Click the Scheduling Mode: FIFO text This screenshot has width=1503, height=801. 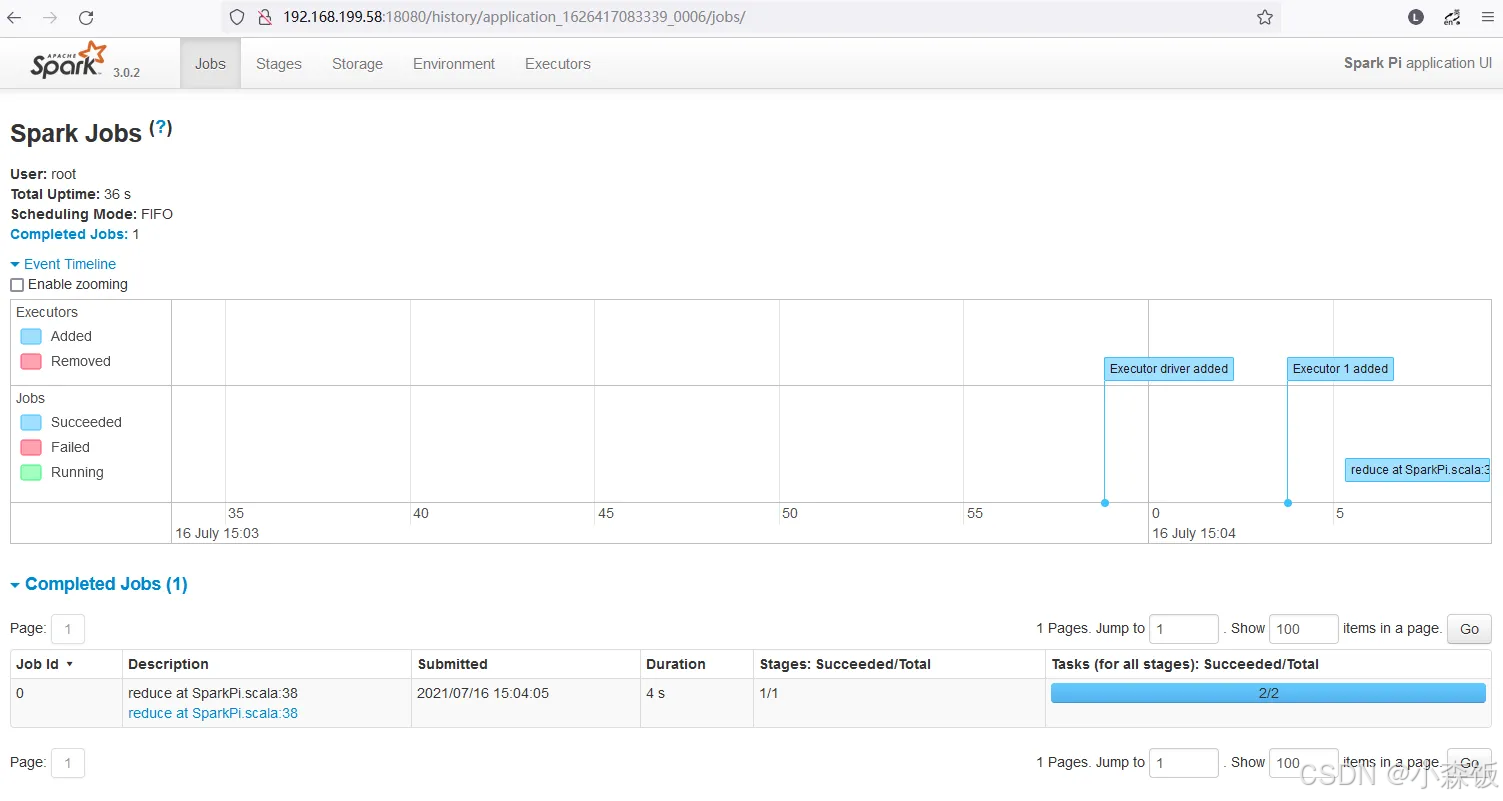(x=92, y=214)
